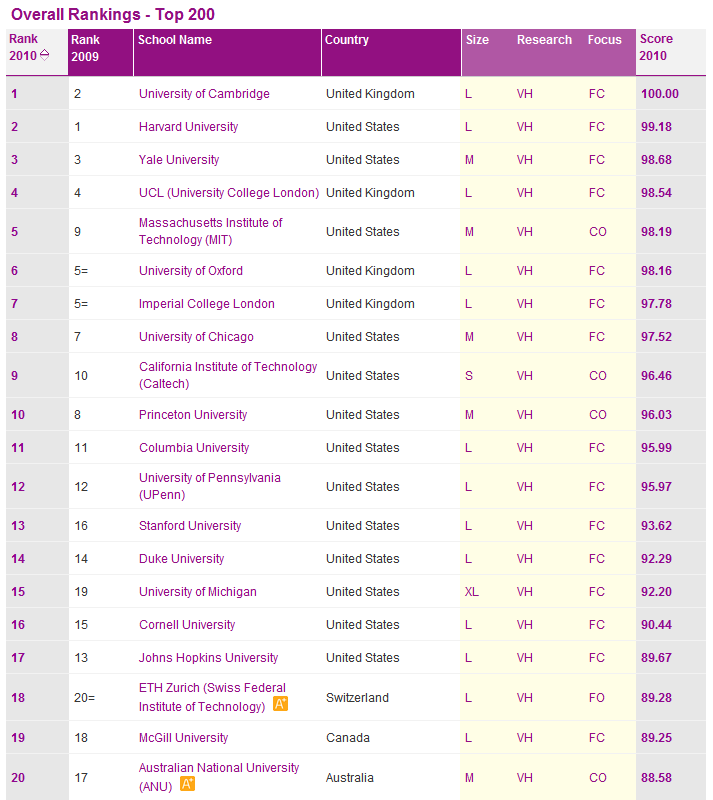Open the Princeton University link
Image resolution: width=713 pixels, height=800 pixels.
pos(193,415)
